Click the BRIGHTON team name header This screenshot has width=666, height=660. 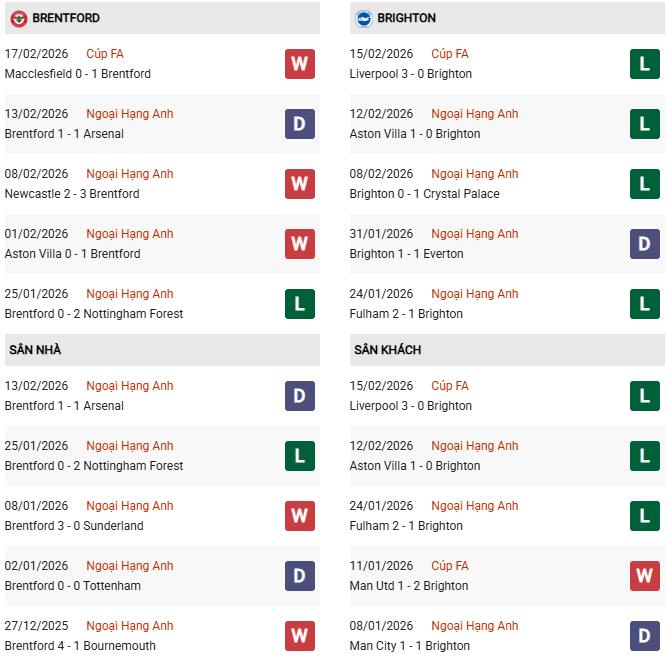coord(407,18)
